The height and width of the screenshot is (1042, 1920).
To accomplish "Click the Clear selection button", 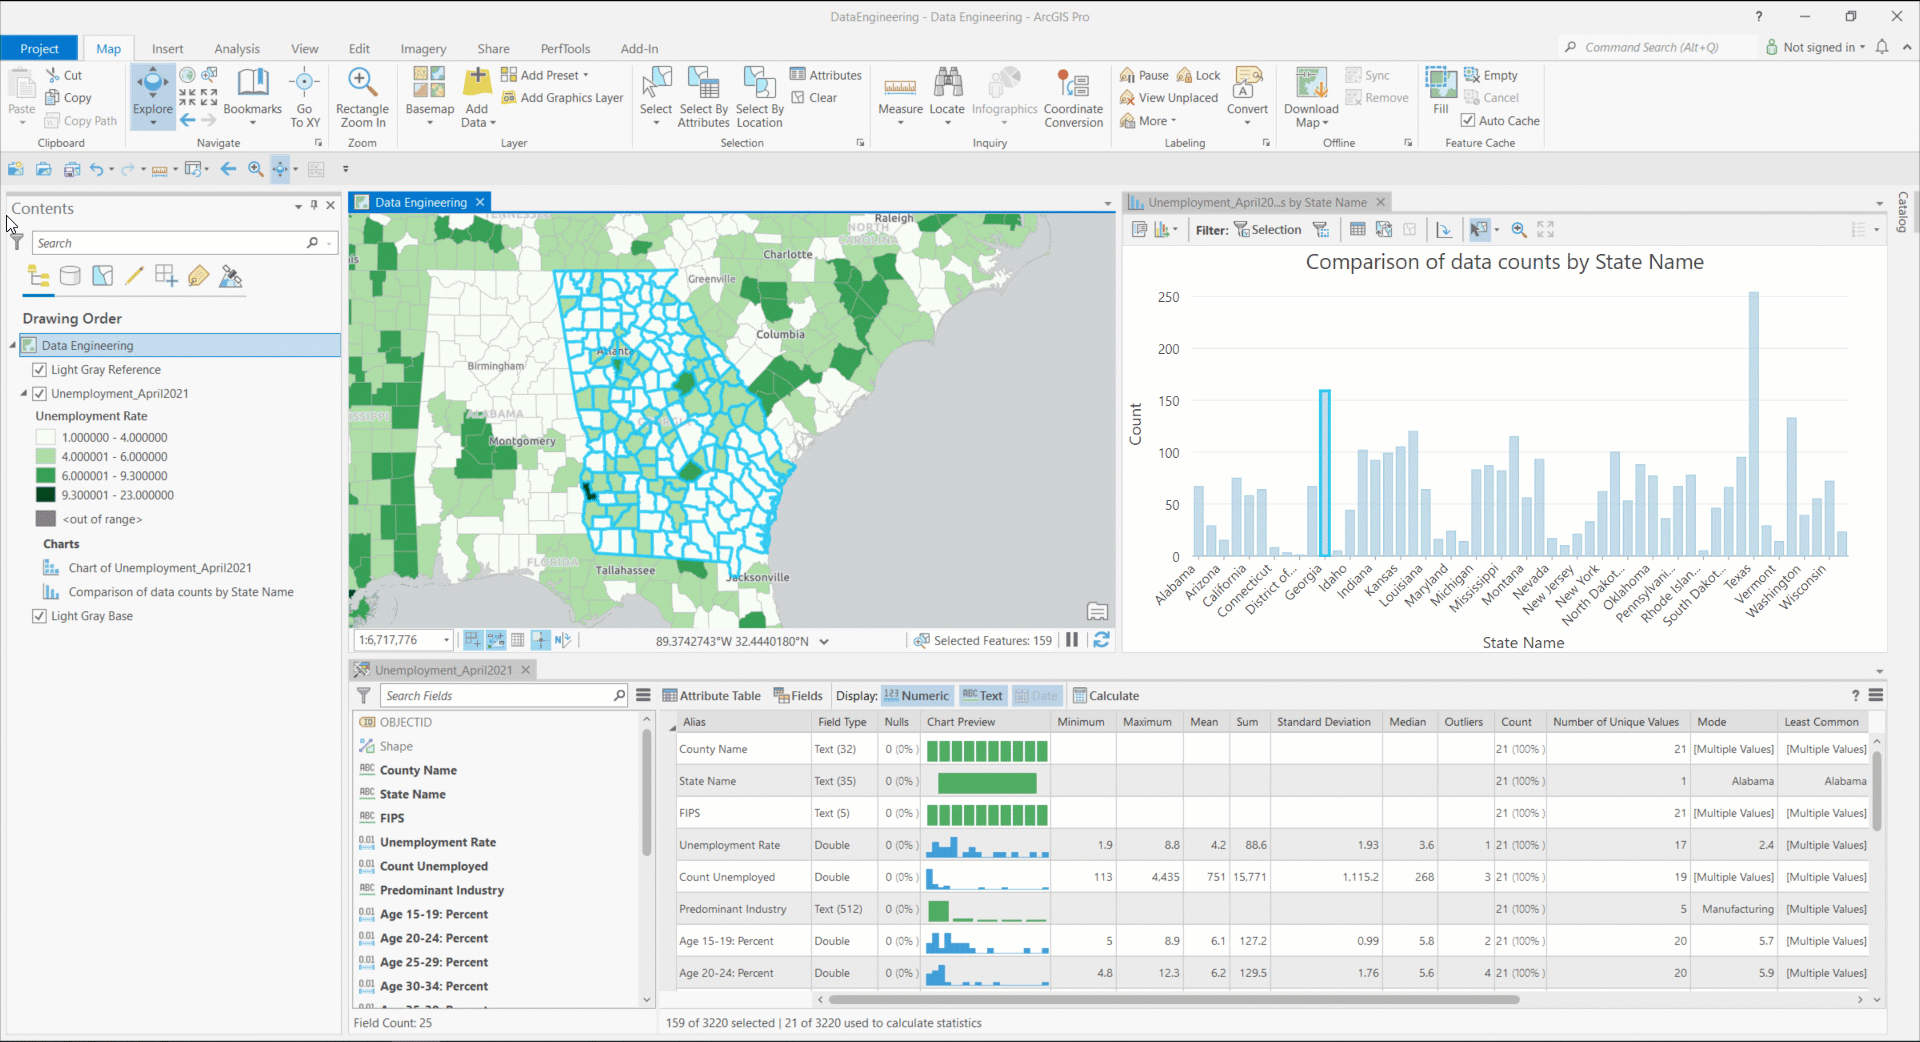I will click(x=816, y=97).
